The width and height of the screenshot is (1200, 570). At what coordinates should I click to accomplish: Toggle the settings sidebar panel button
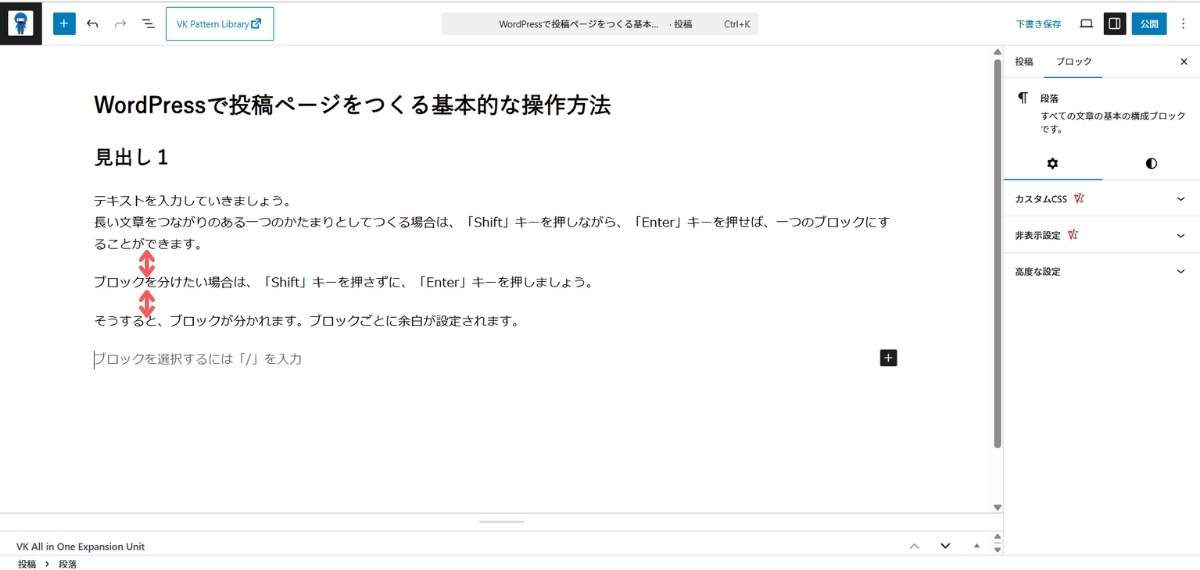pyautogui.click(x=1115, y=23)
